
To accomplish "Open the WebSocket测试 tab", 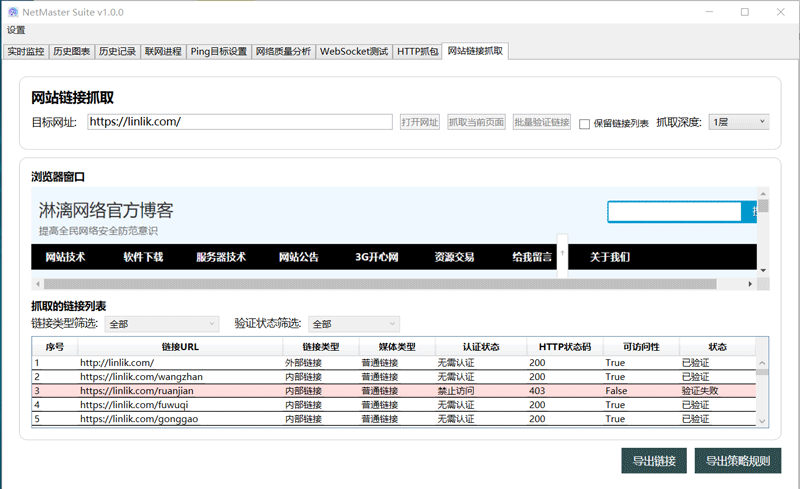I will pos(353,51).
